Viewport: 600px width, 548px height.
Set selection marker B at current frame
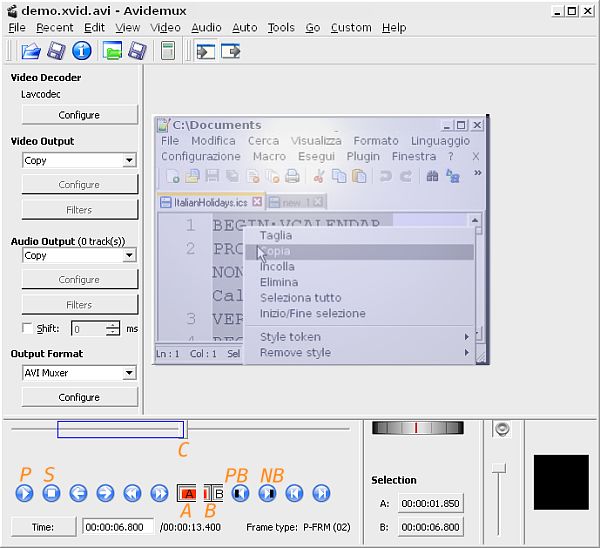click(x=213, y=493)
